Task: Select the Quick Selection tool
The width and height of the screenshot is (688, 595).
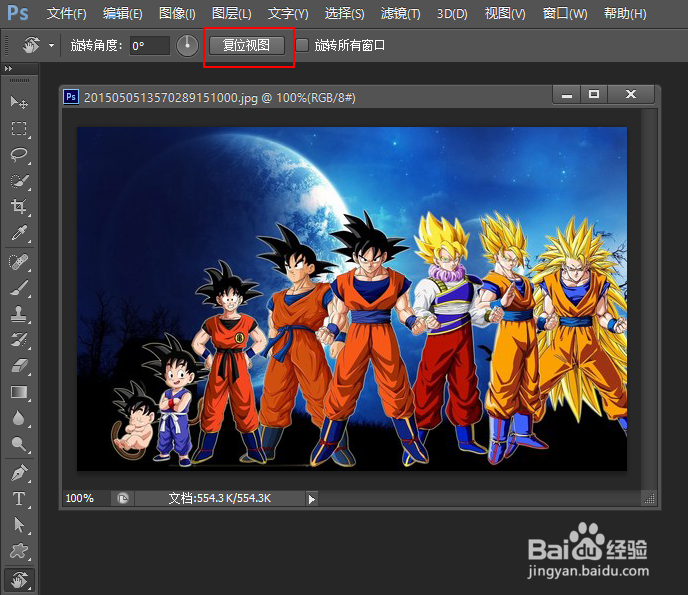Action: 19,181
